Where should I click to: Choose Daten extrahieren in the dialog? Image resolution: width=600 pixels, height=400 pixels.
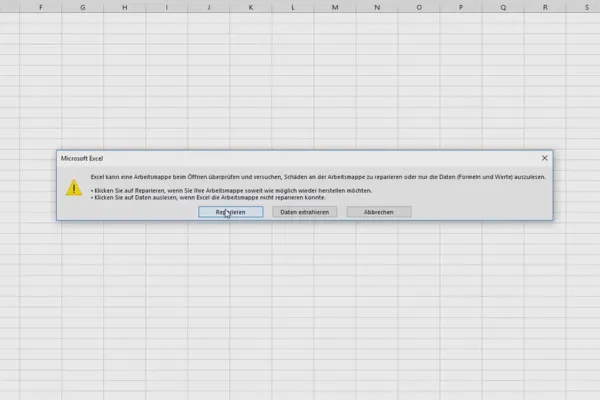pyautogui.click(x=305, y=212)
